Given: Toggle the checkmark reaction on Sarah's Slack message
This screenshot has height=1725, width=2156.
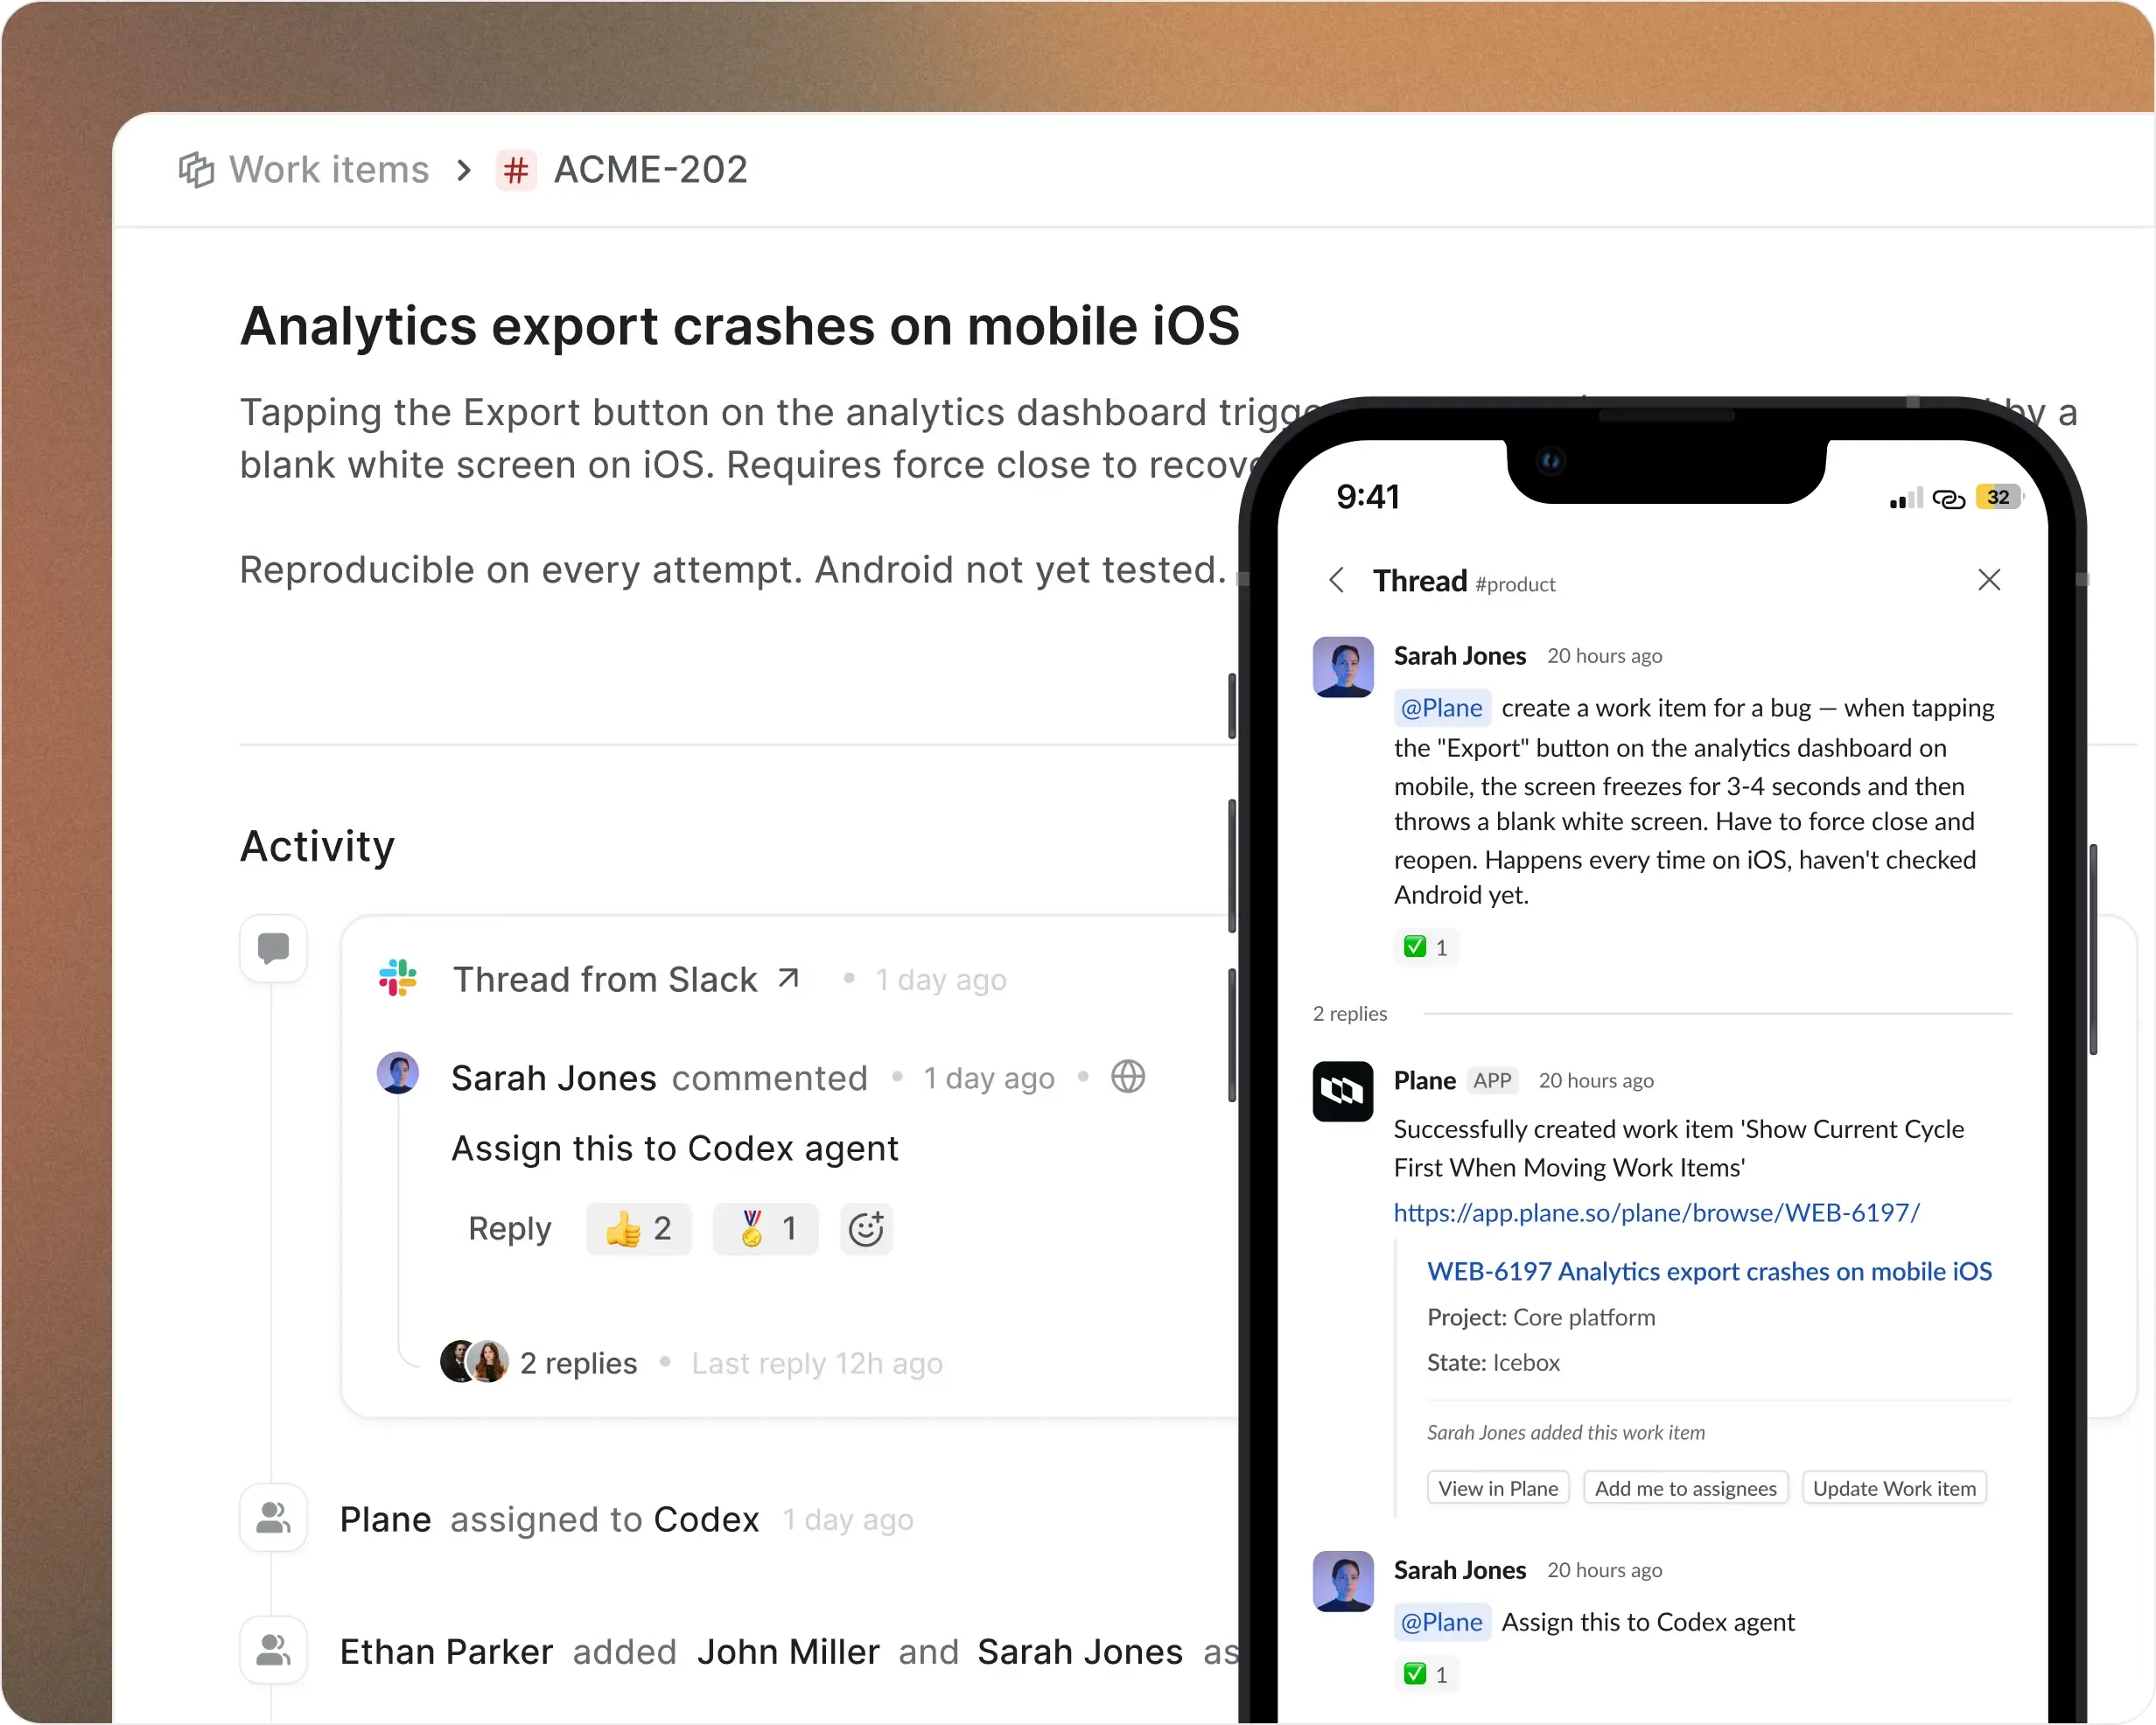Looking at the screenshot, I should coord(1426,946).
